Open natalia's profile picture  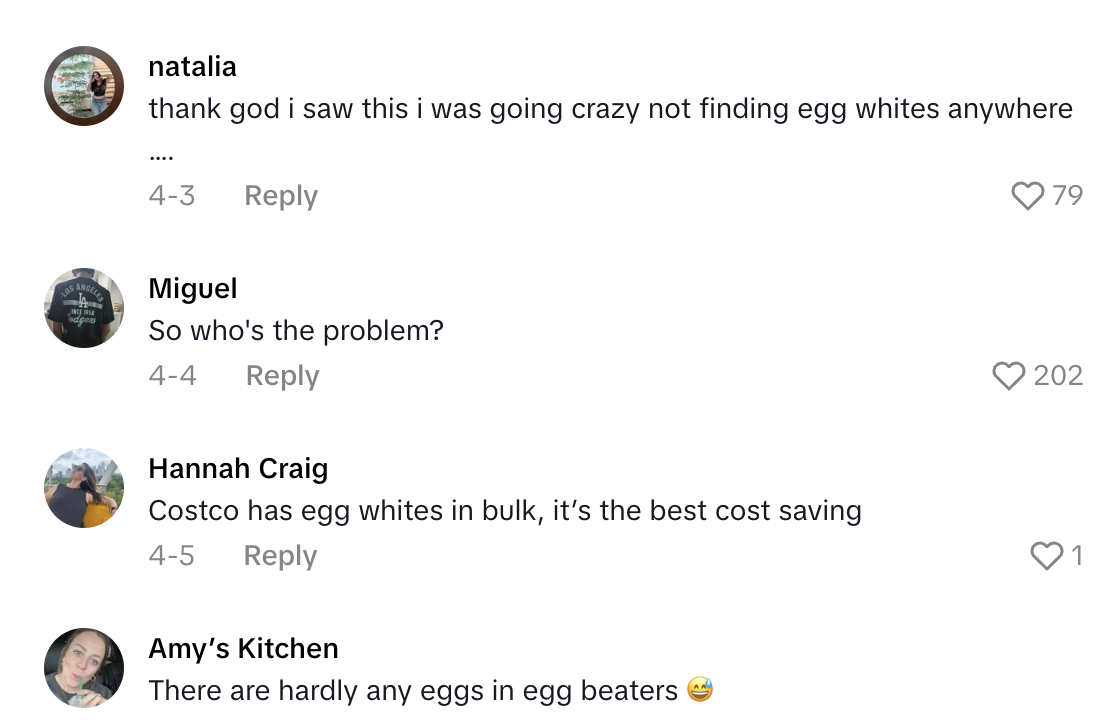[x=84, y=87]
